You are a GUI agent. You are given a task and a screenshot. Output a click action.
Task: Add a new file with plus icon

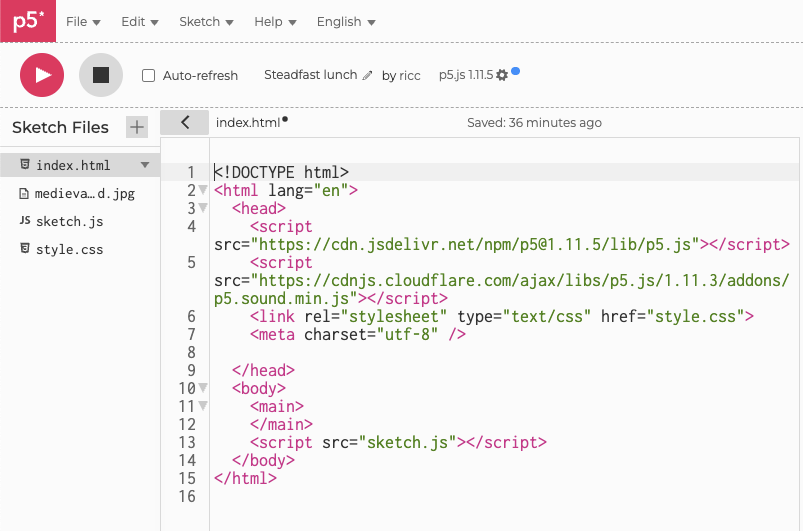136,127
